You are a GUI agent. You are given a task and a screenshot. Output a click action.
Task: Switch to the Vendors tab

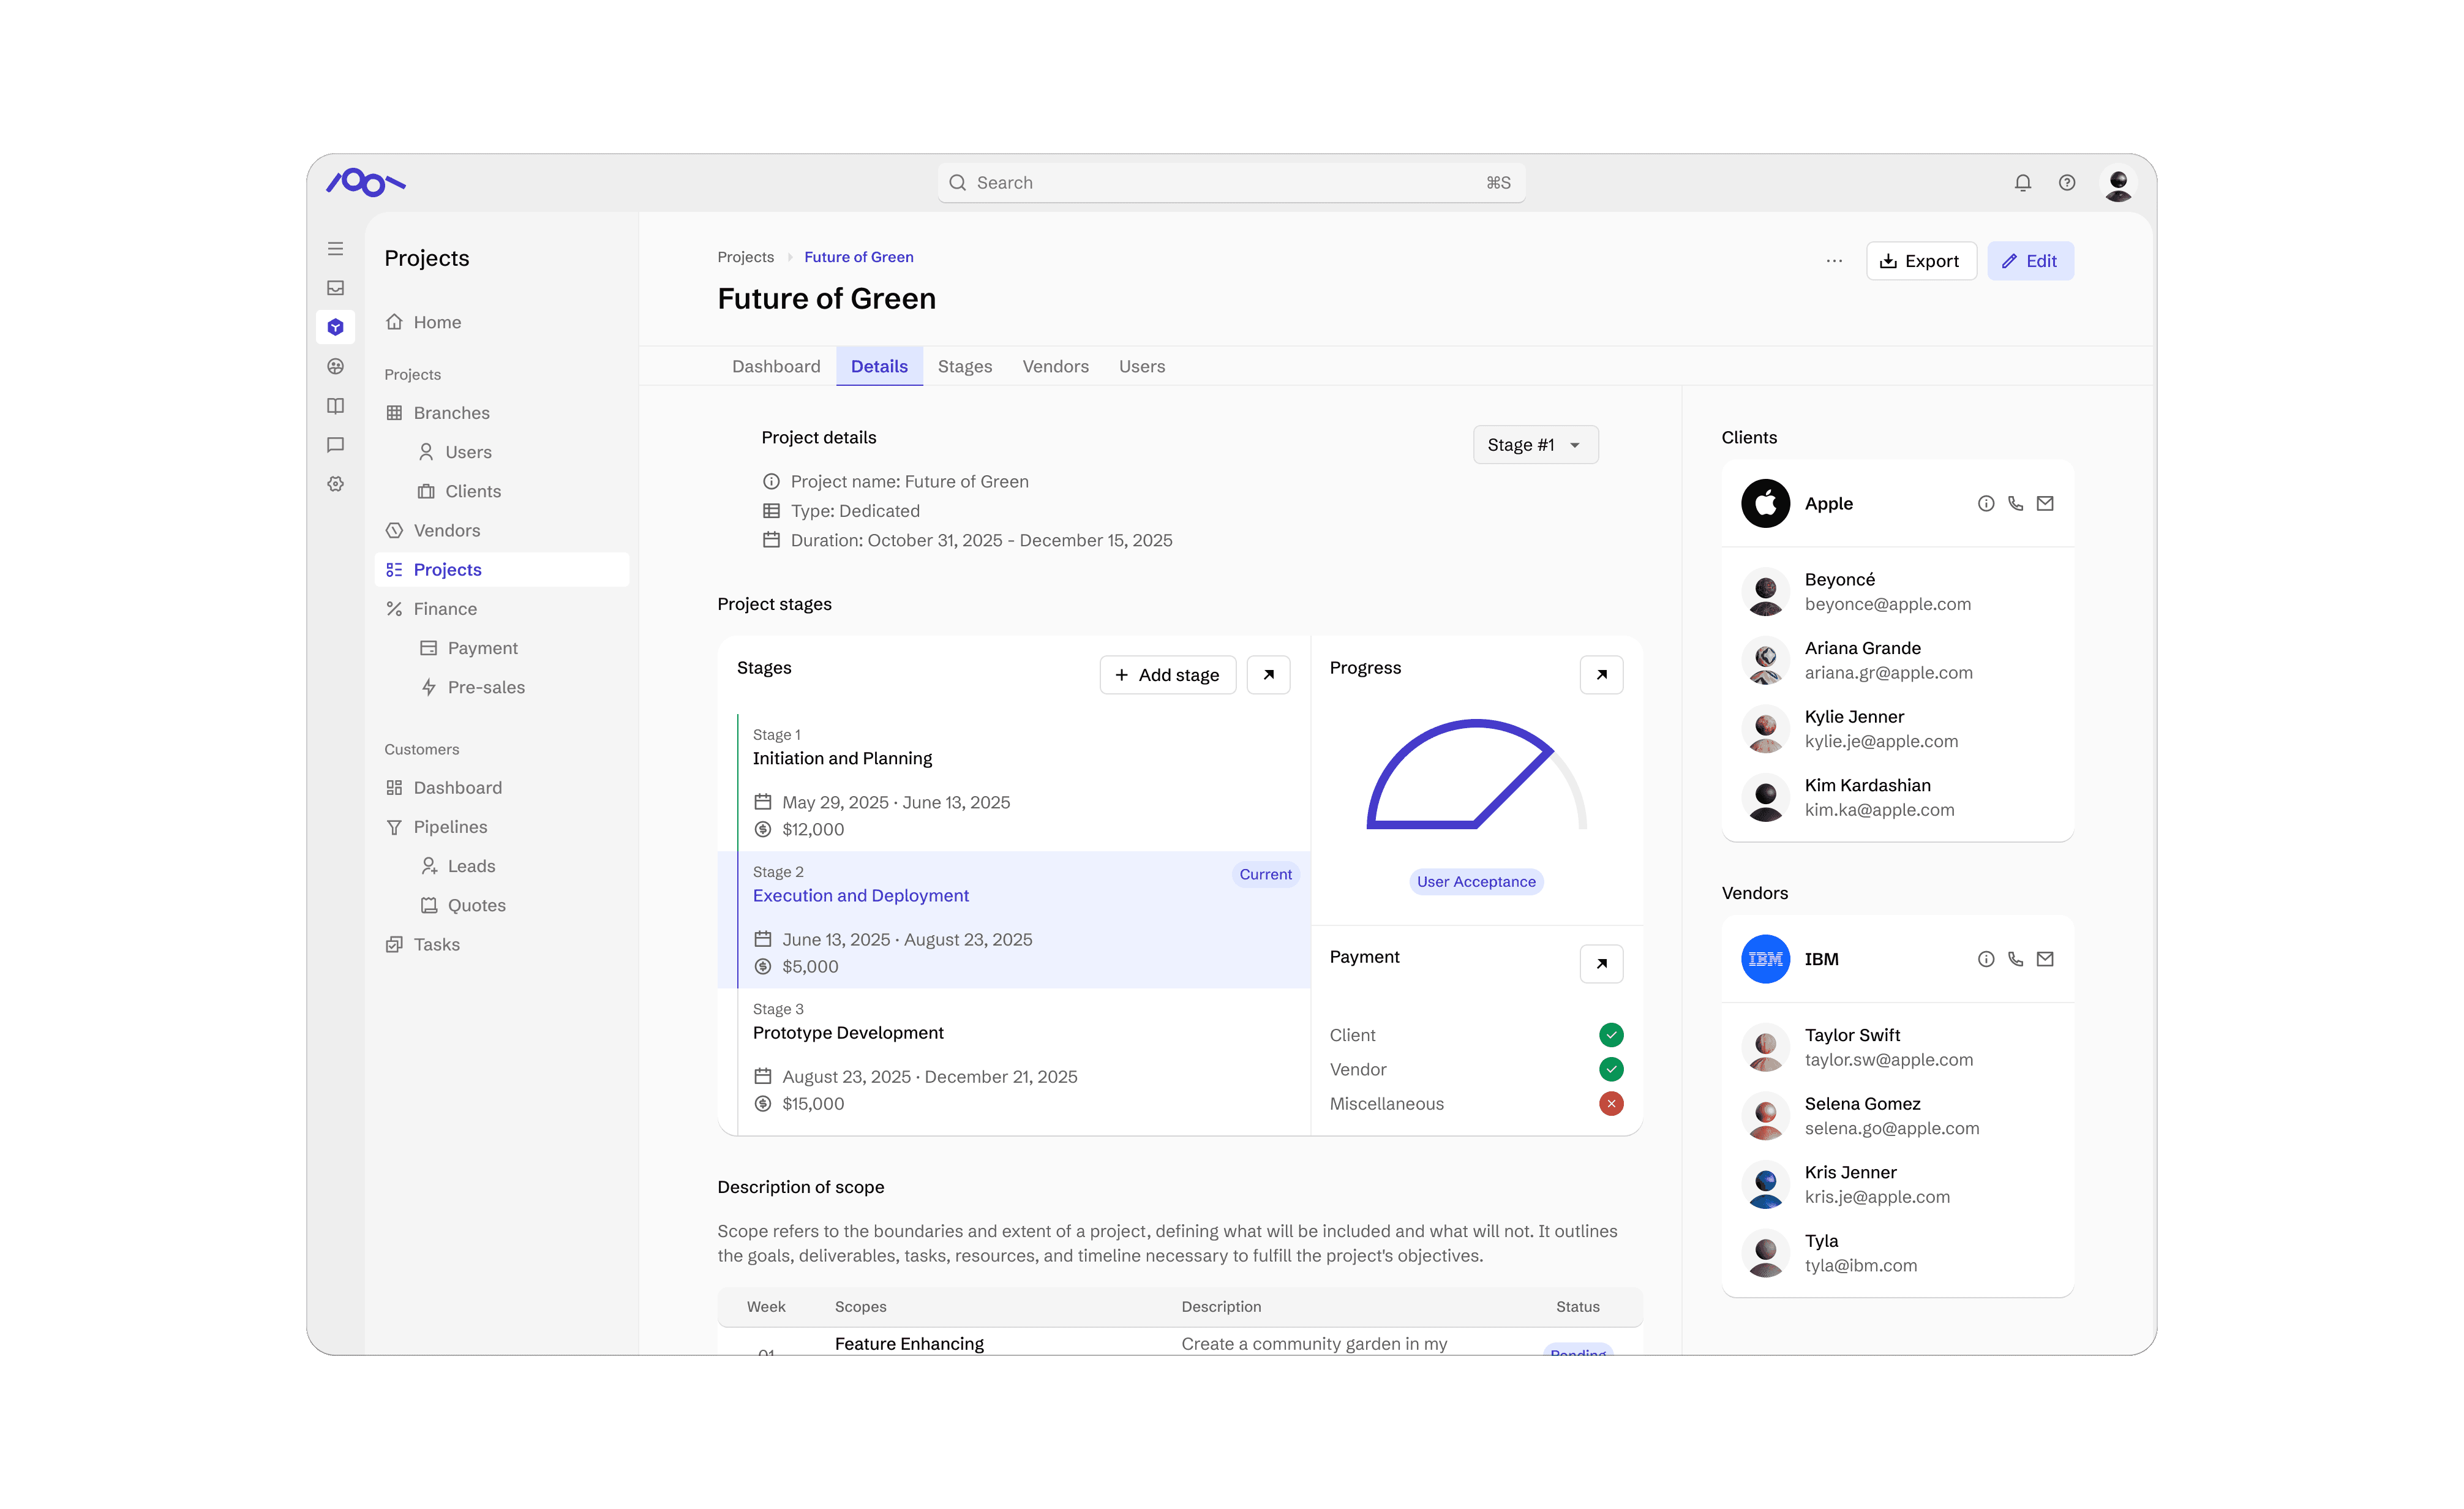(1055, 367)
